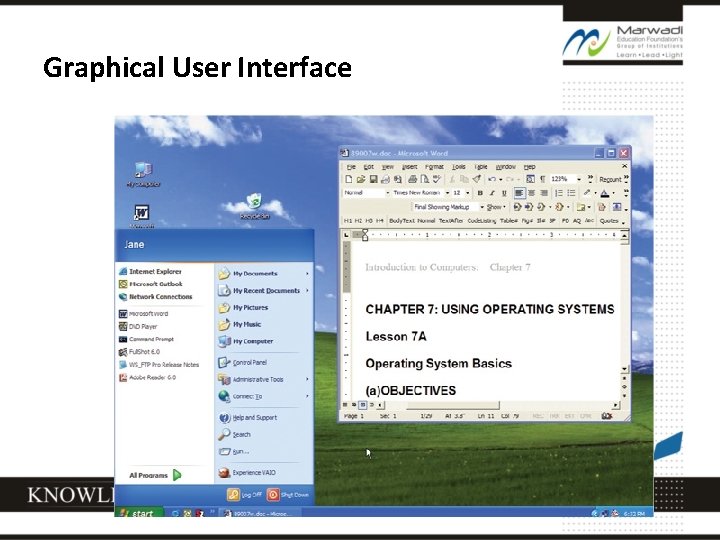Viewport: 720px width, 540px height.
Task: Click the Previous change icon
Action: (517, 207)
